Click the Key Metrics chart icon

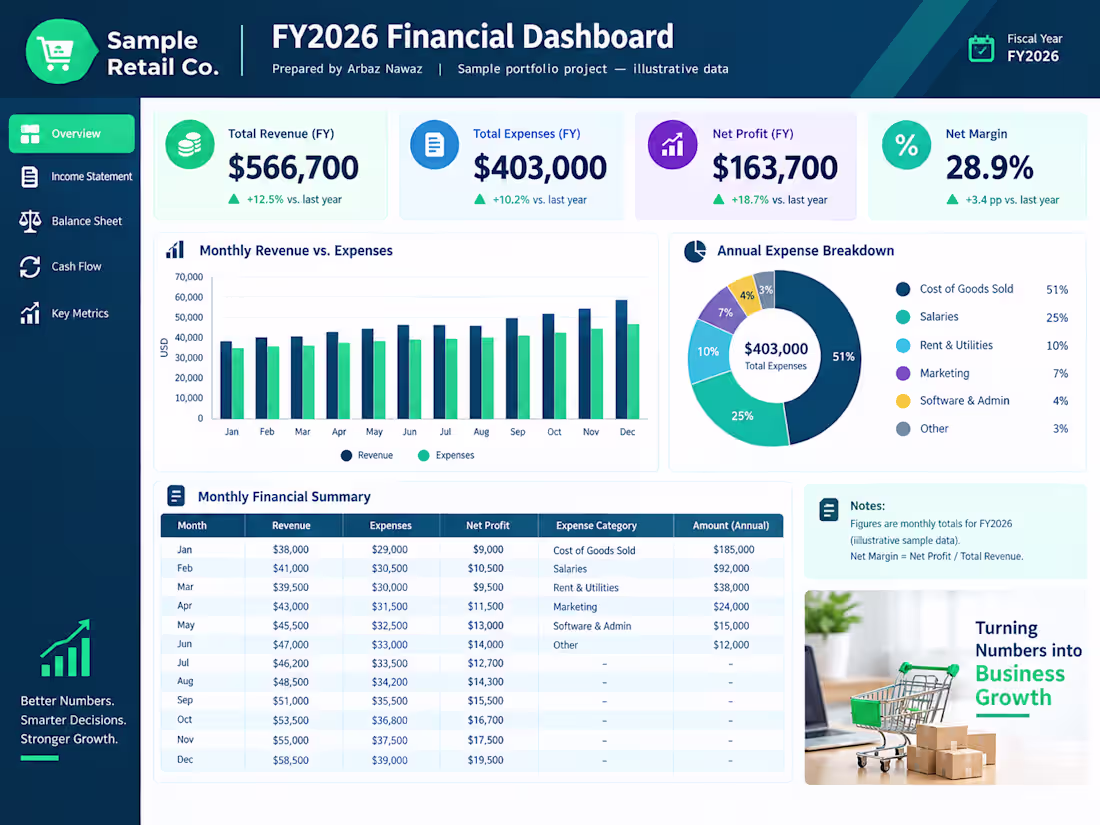click(x=29, y=313)
